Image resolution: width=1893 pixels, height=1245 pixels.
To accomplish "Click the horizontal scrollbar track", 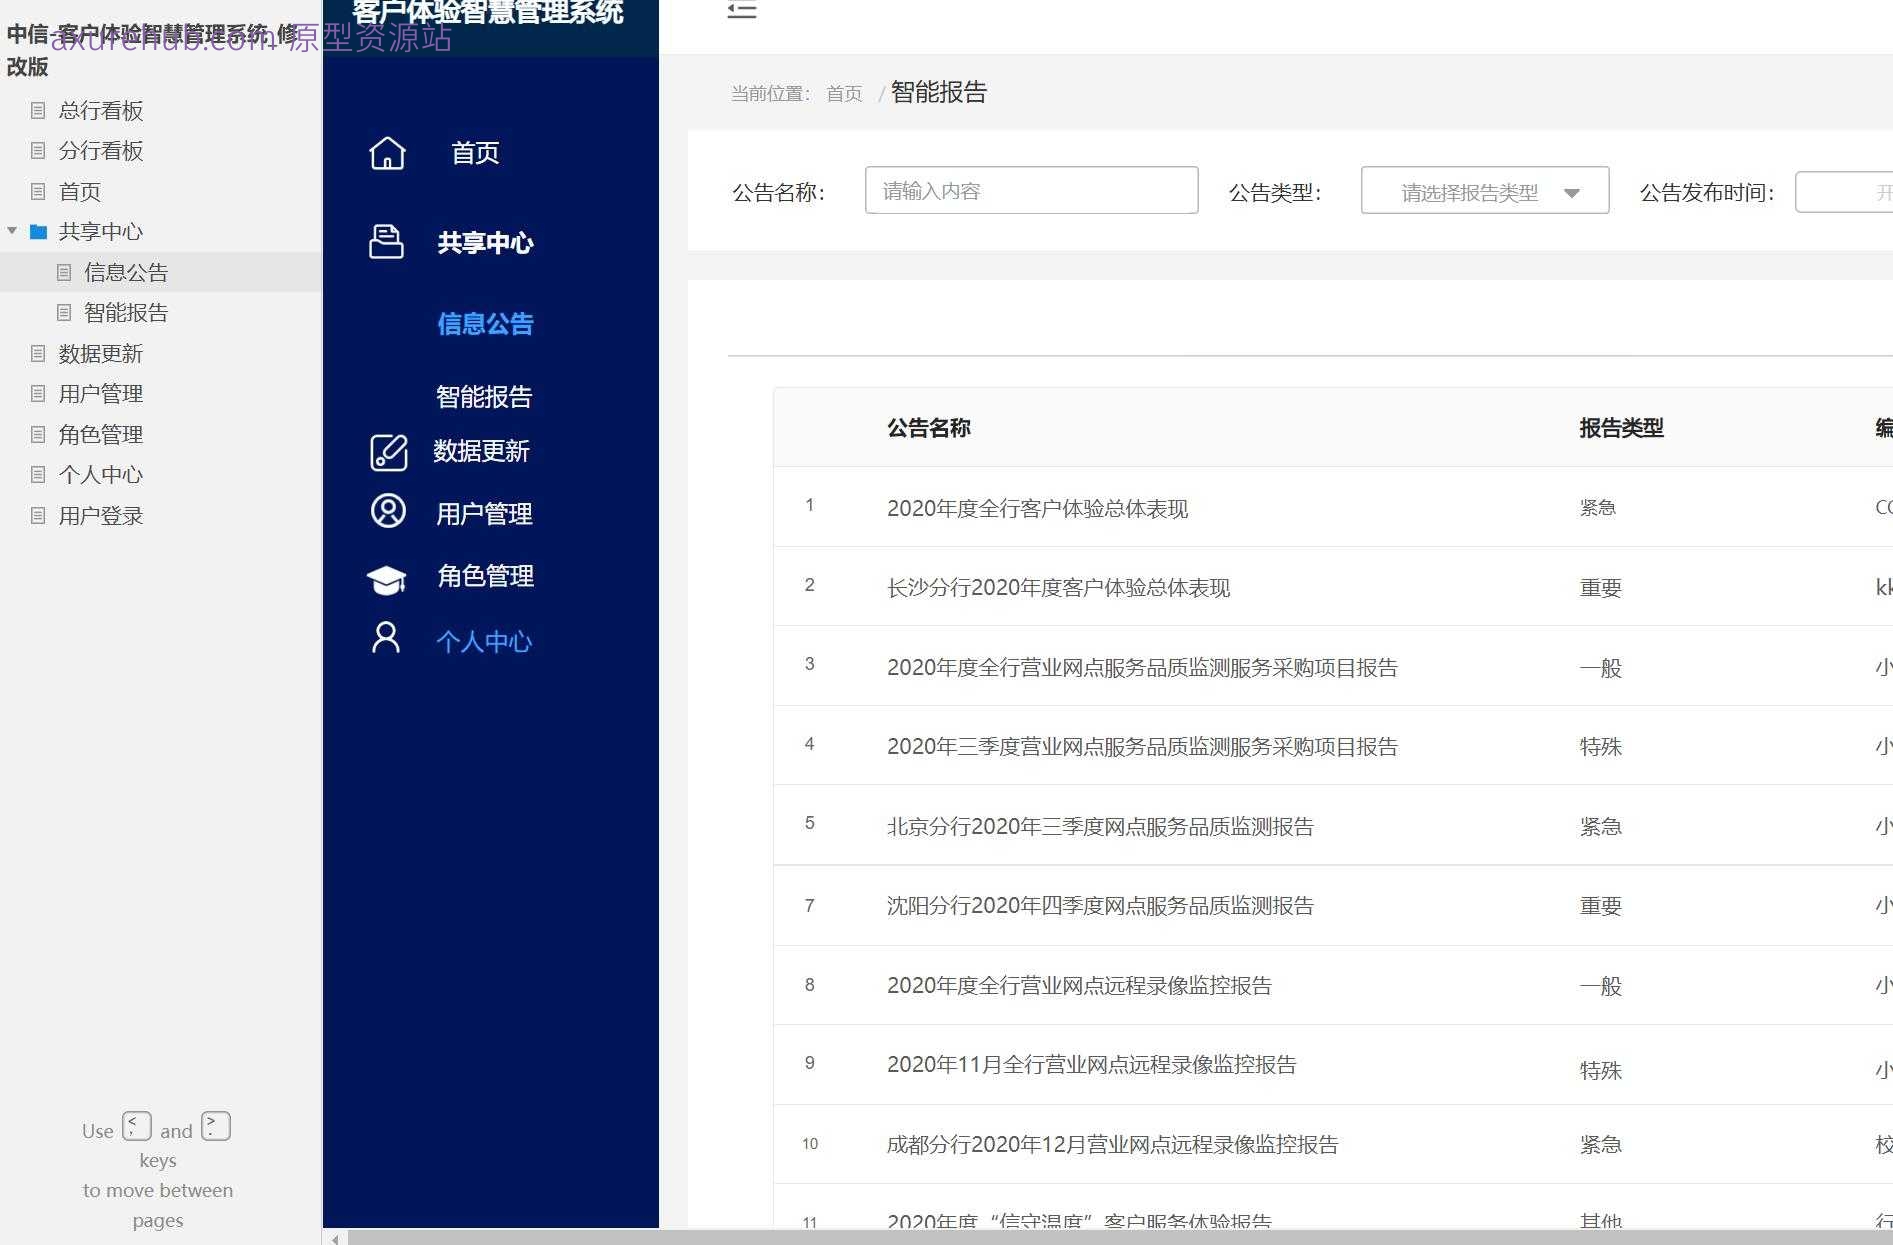I will (x=1120, y=1238).
